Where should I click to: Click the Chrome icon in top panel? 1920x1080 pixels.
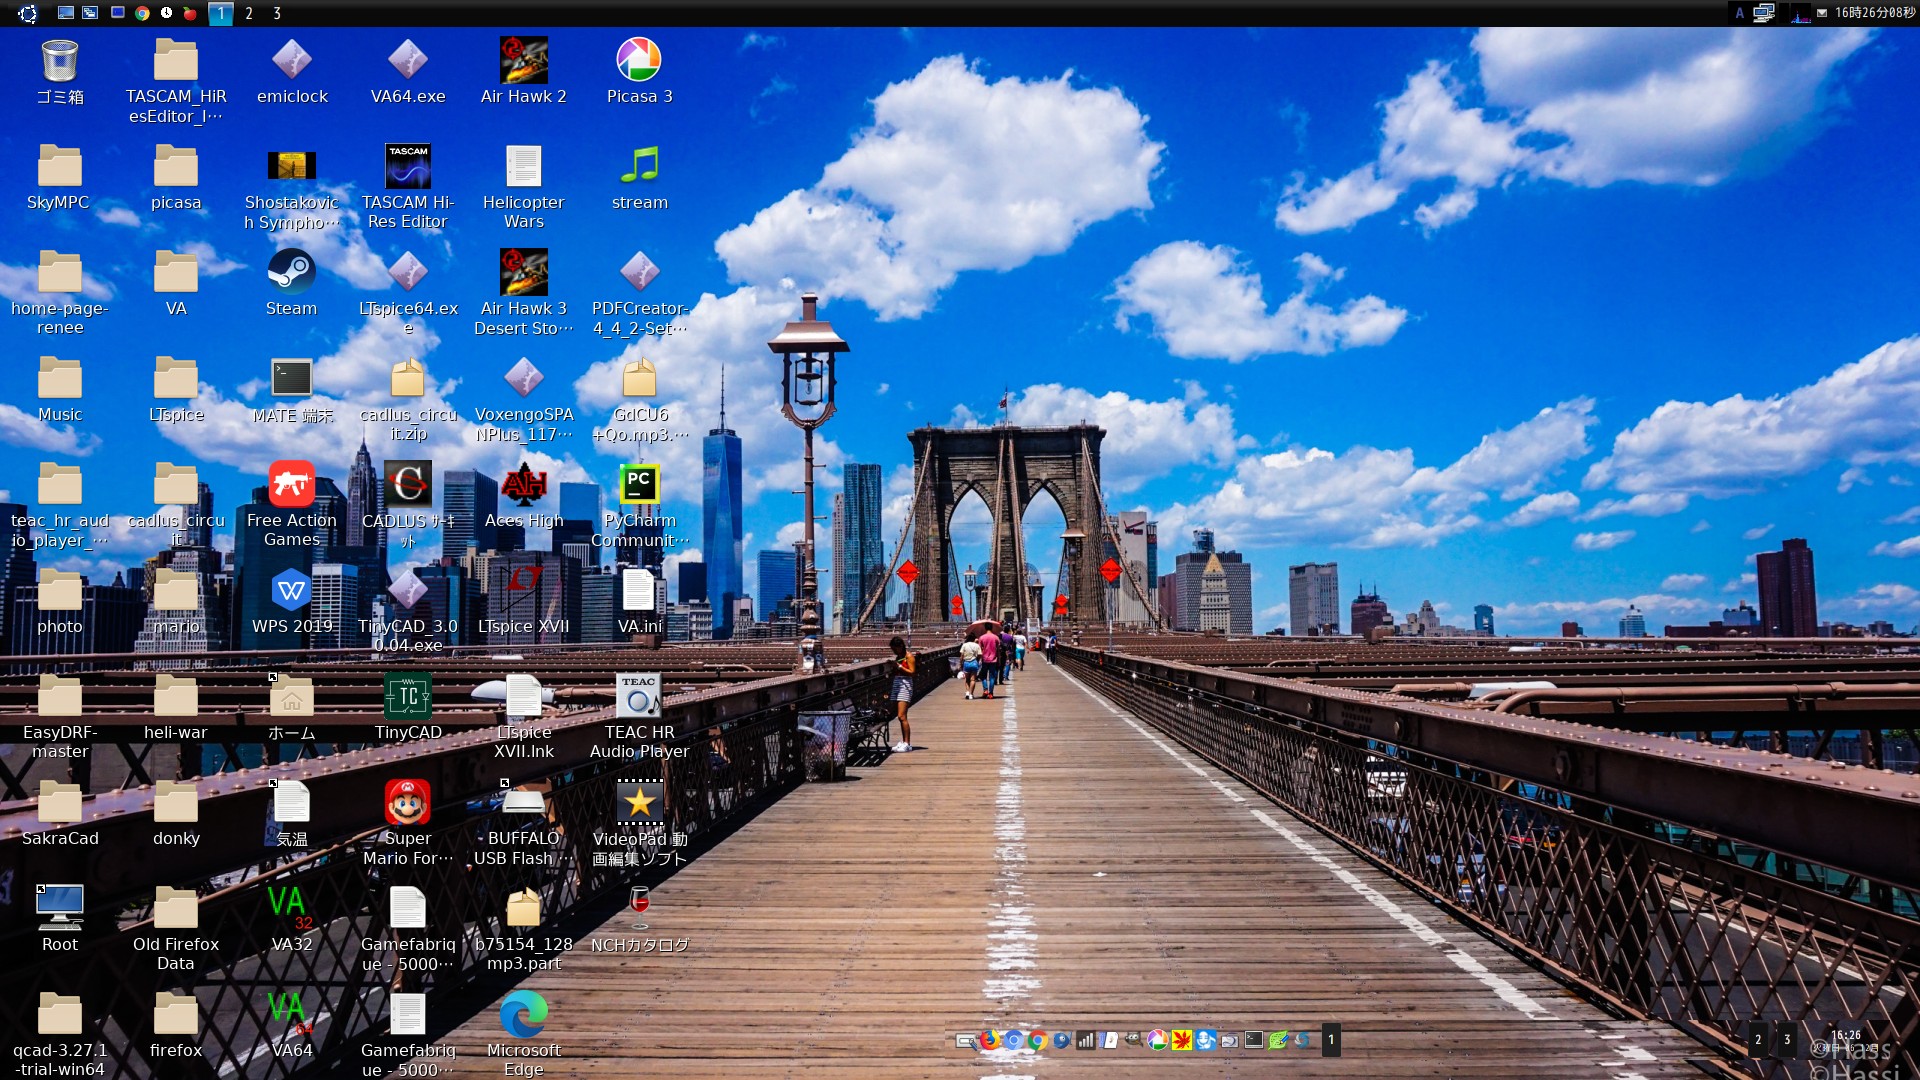(142, 13)
